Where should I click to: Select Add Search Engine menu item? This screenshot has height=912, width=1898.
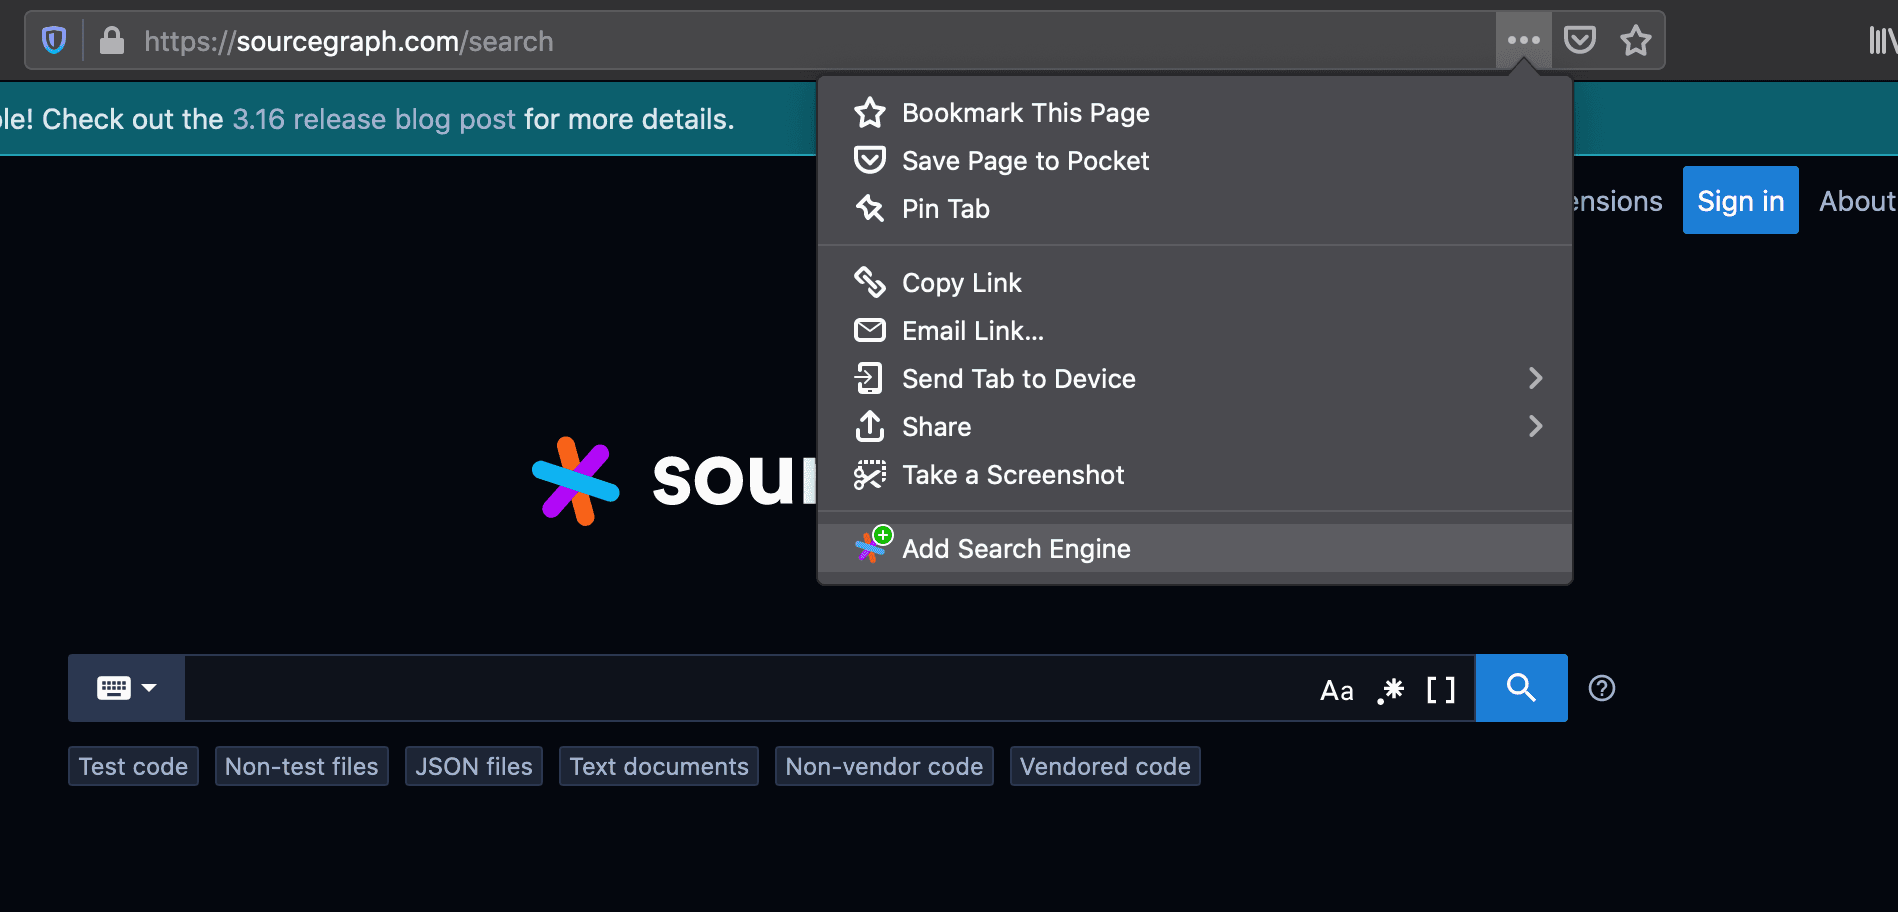(x=1195, y=549)
